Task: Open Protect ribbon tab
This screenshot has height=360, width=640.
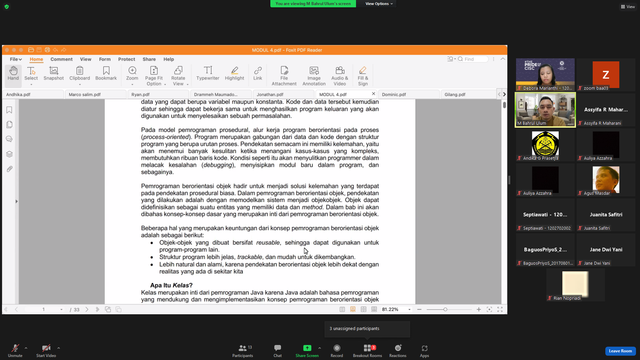Action: [x=127, y=59]
